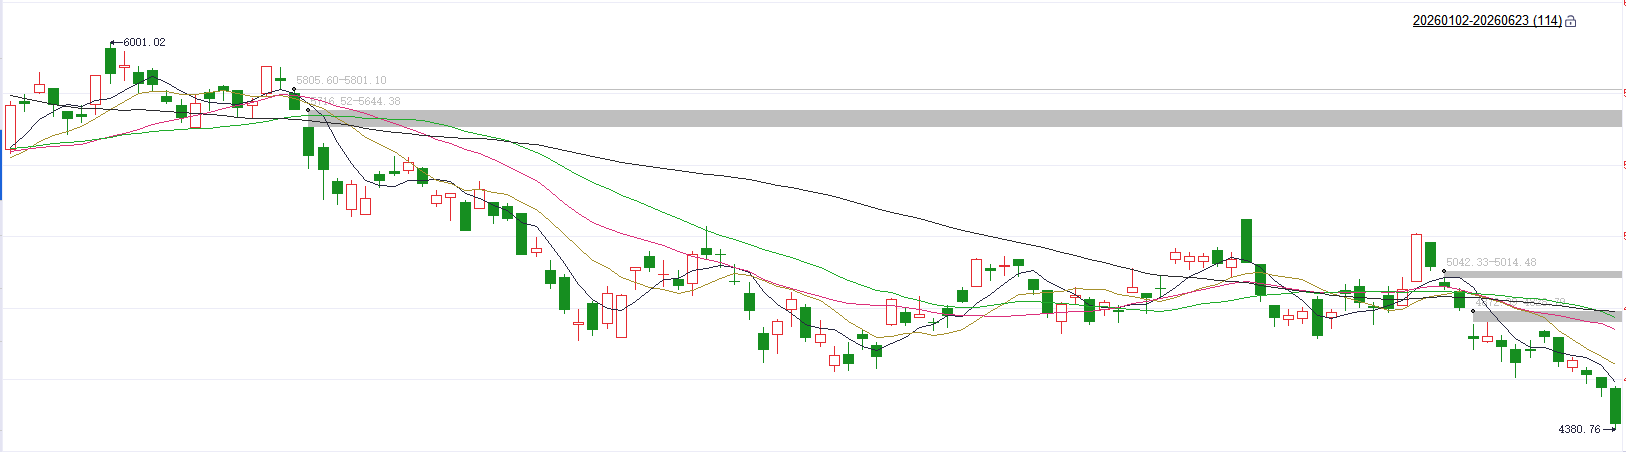This screenshot has width=1626, height=452.
Task: Select the tall red hollow candle left of 5042.33 label
Action: coord(1416,257)
